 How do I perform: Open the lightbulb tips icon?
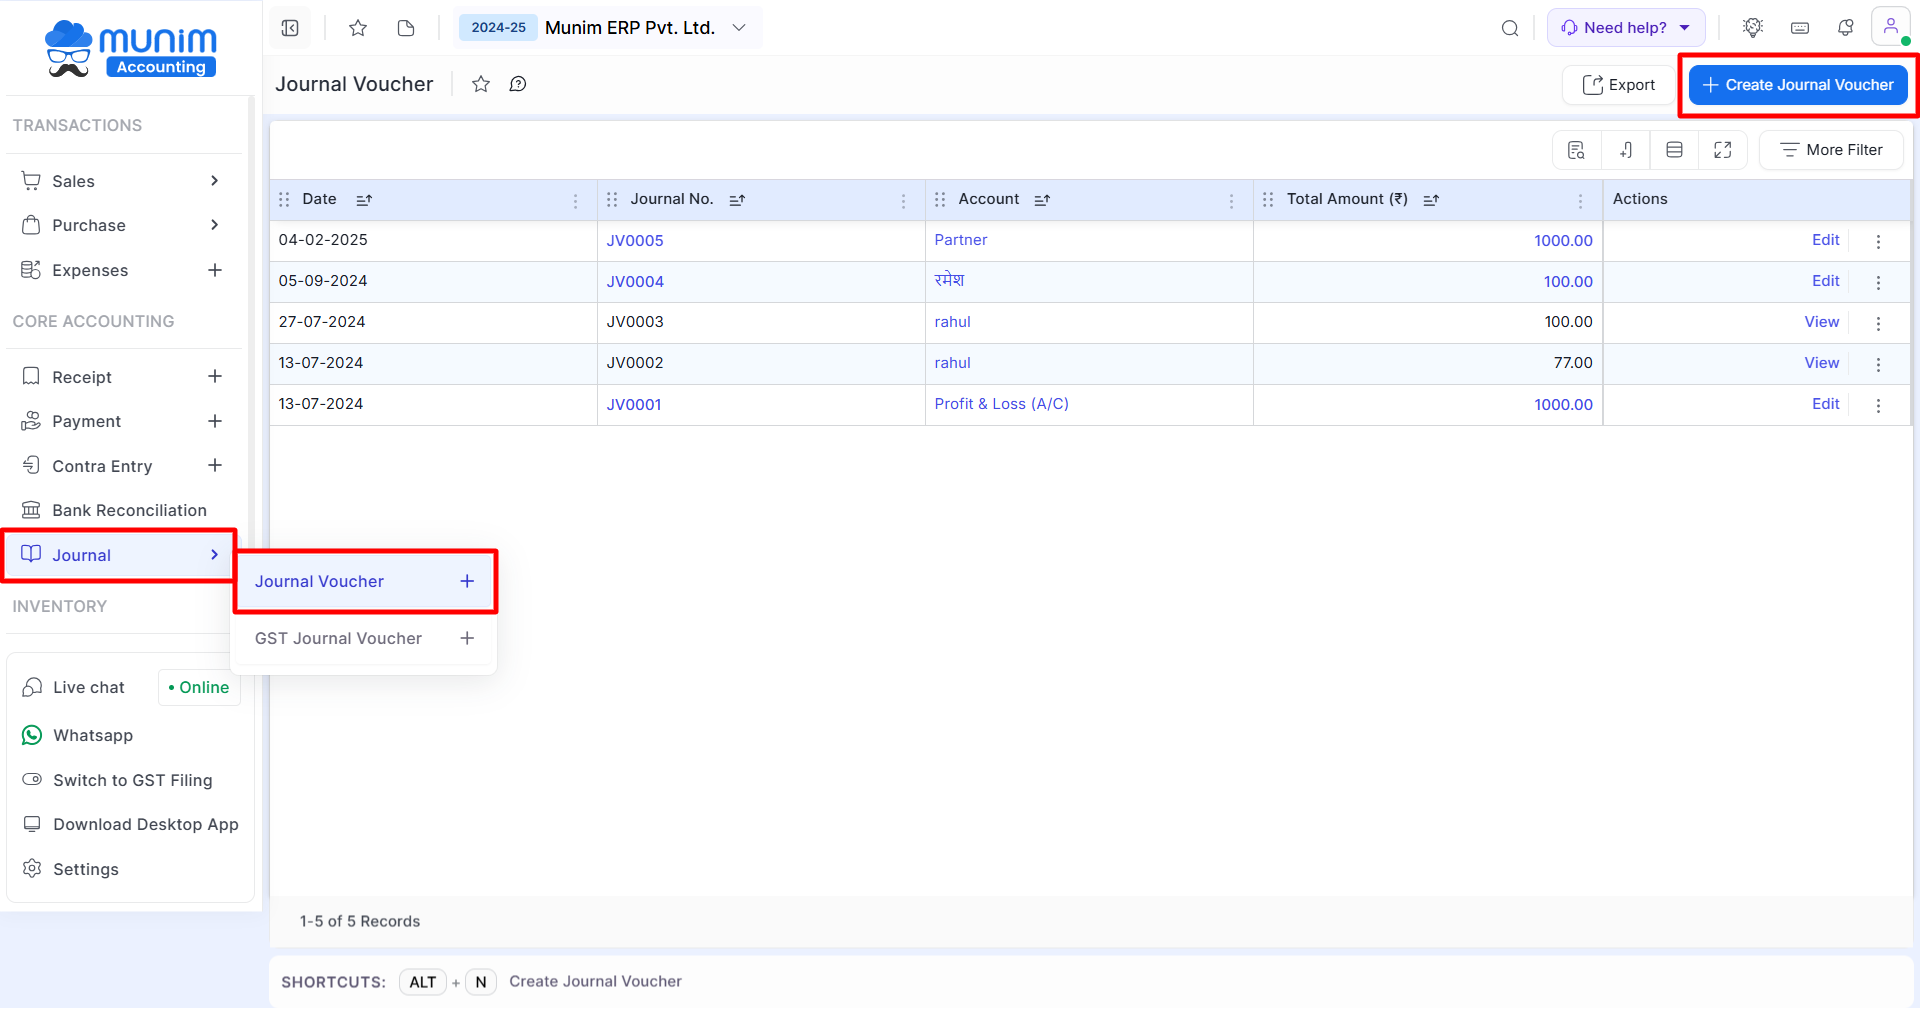pyautogui.click(x=1753, y=28)
